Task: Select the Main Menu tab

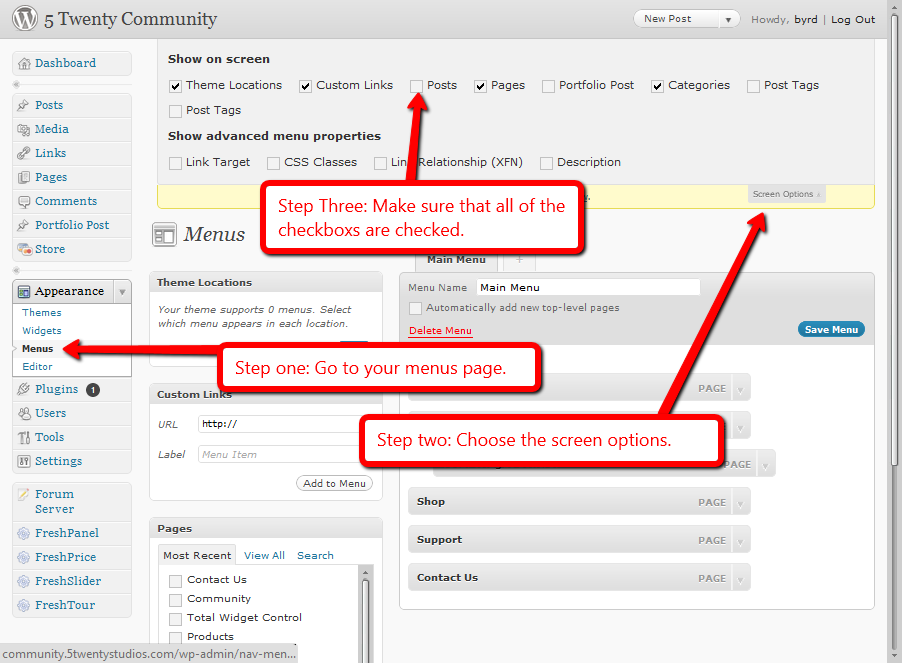Action: coord(456,260)
